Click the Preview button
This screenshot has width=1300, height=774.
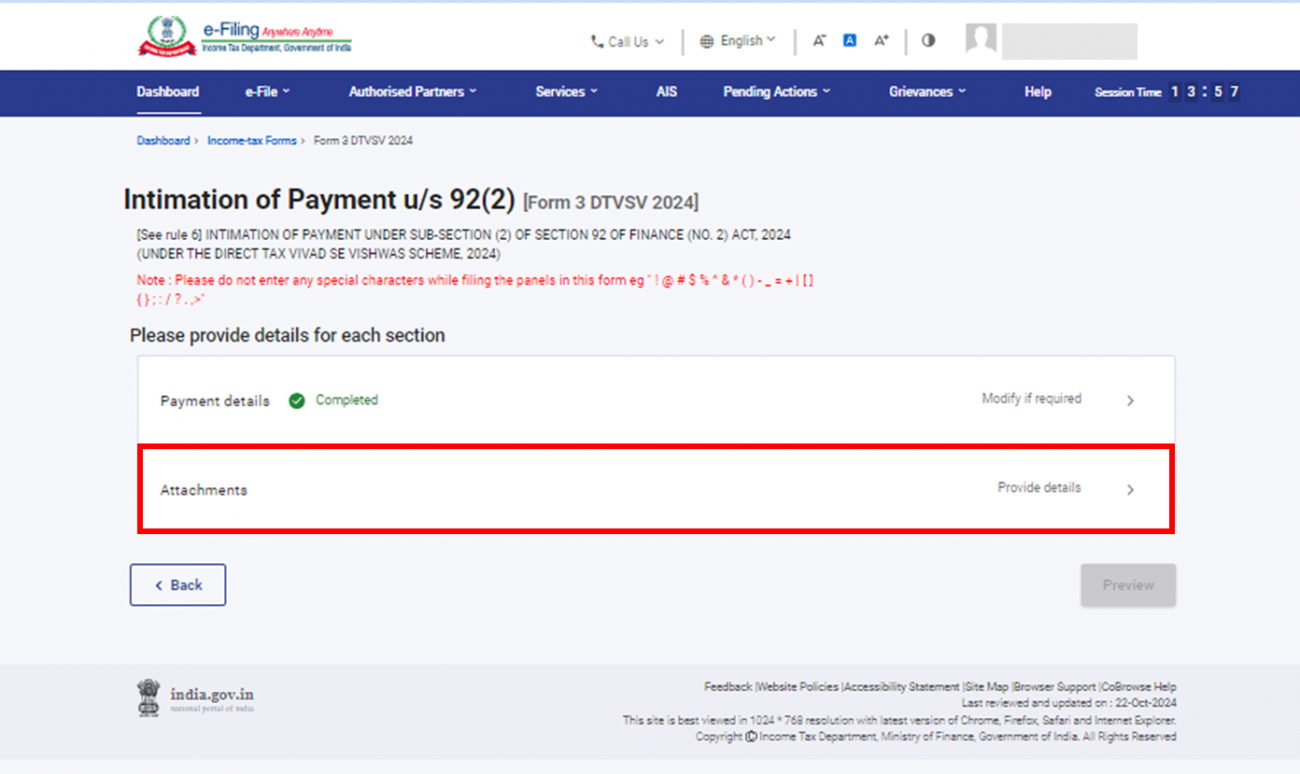click(x=1128, y=585)
